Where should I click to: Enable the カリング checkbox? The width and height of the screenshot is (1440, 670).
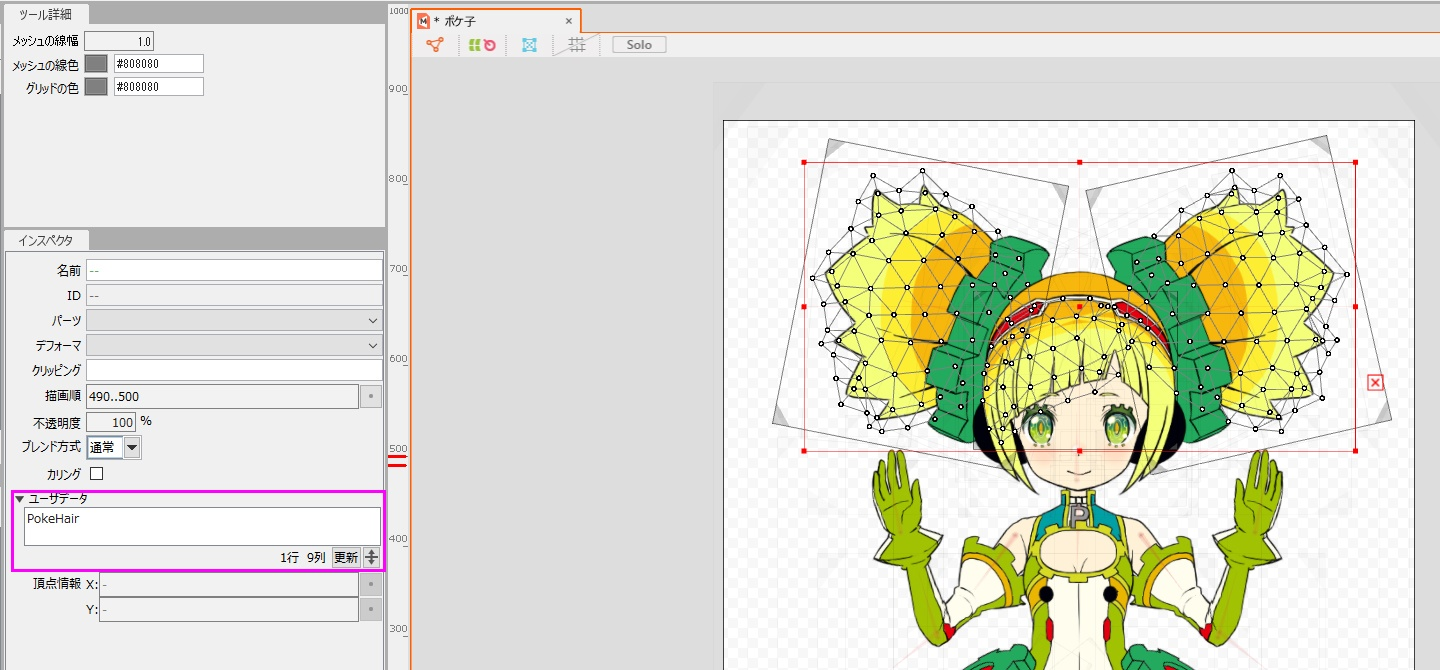point(97,473)
